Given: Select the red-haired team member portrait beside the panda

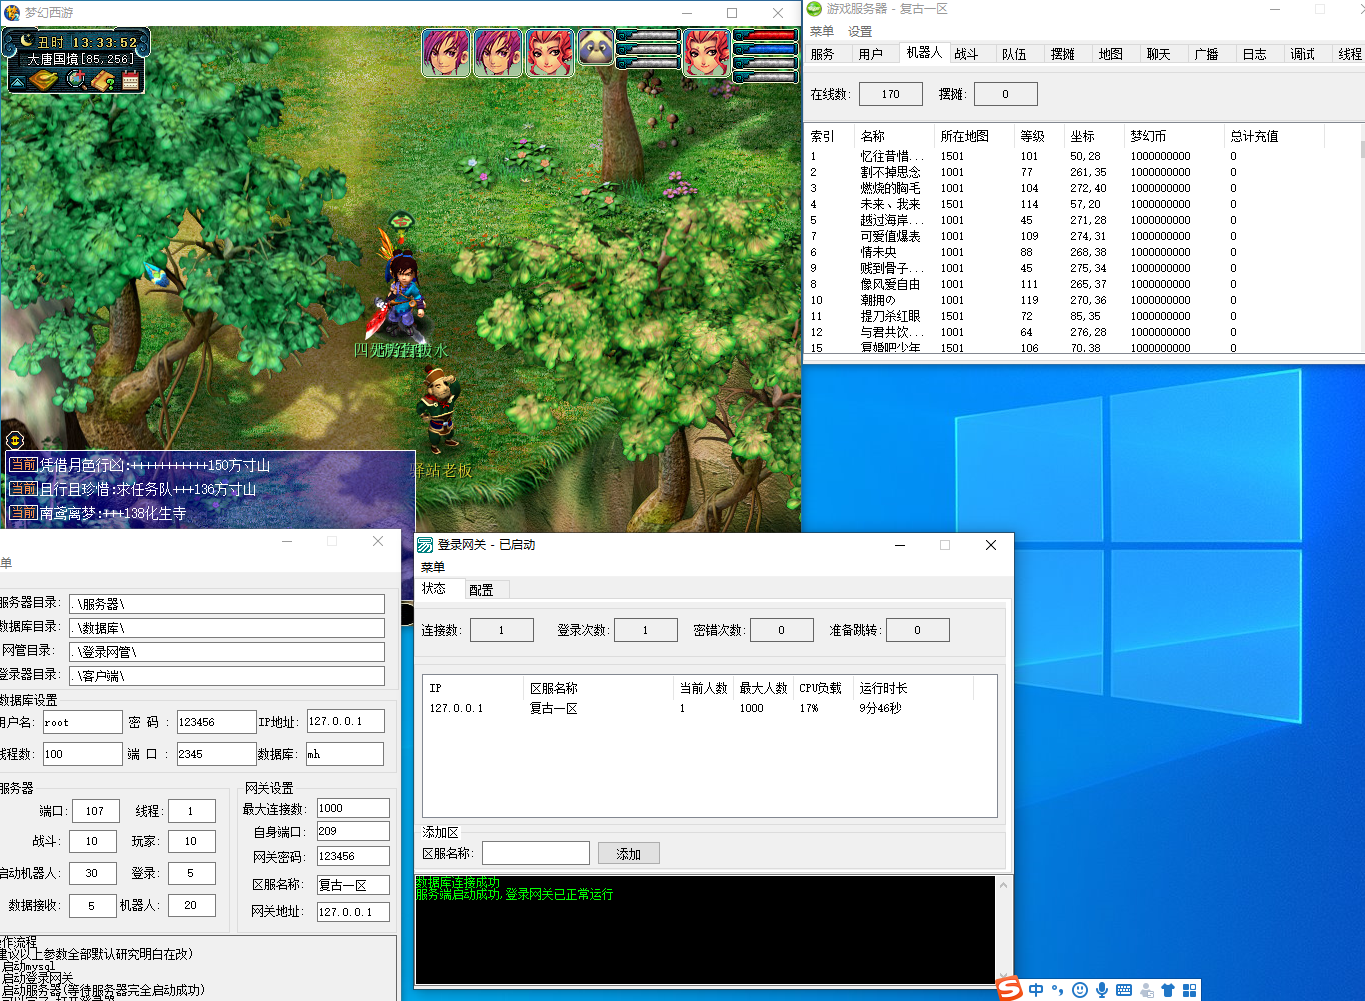Looking at the screenshot, I should click(x=550, y=53).
